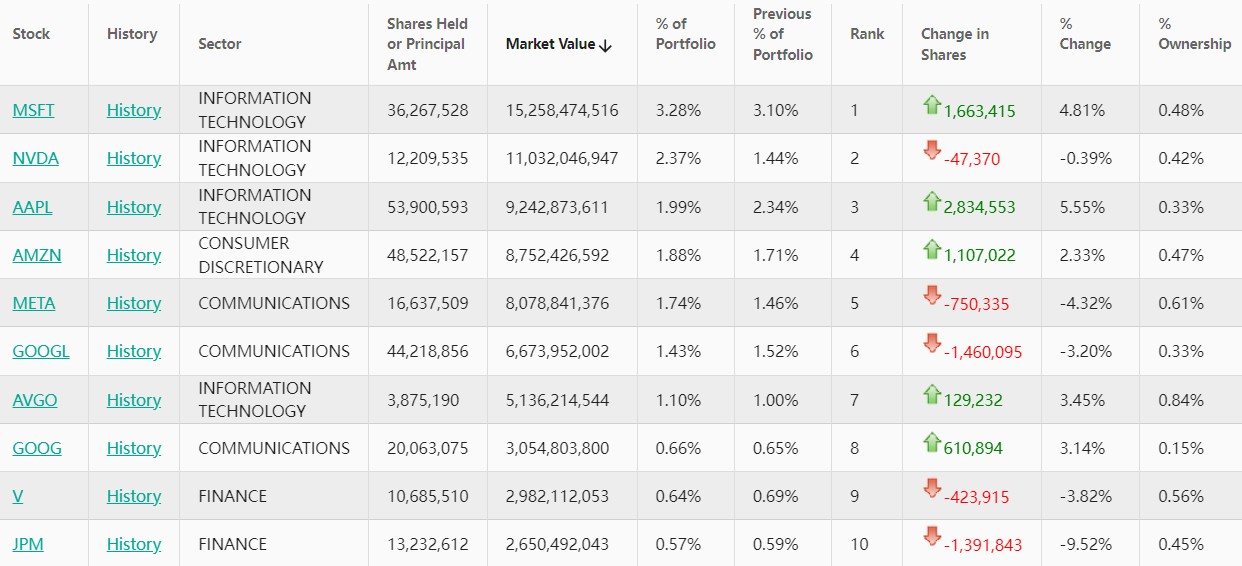Open the NVDA stock ticker link
This screenshot has height=566, width=1242.
tap(35, 158)
